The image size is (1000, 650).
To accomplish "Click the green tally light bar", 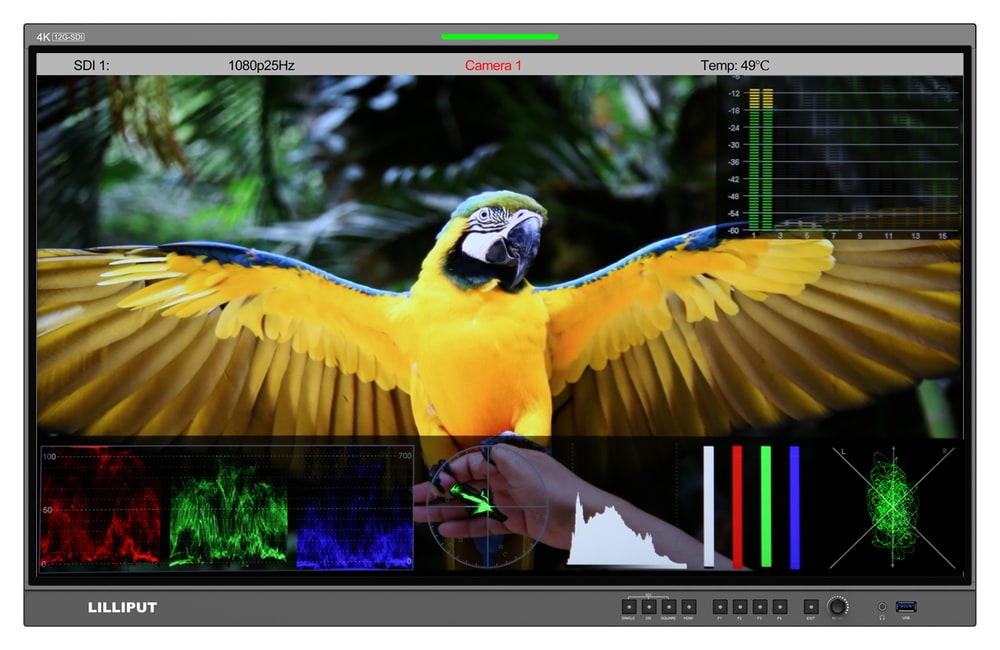I will click(x=500, y=37).
